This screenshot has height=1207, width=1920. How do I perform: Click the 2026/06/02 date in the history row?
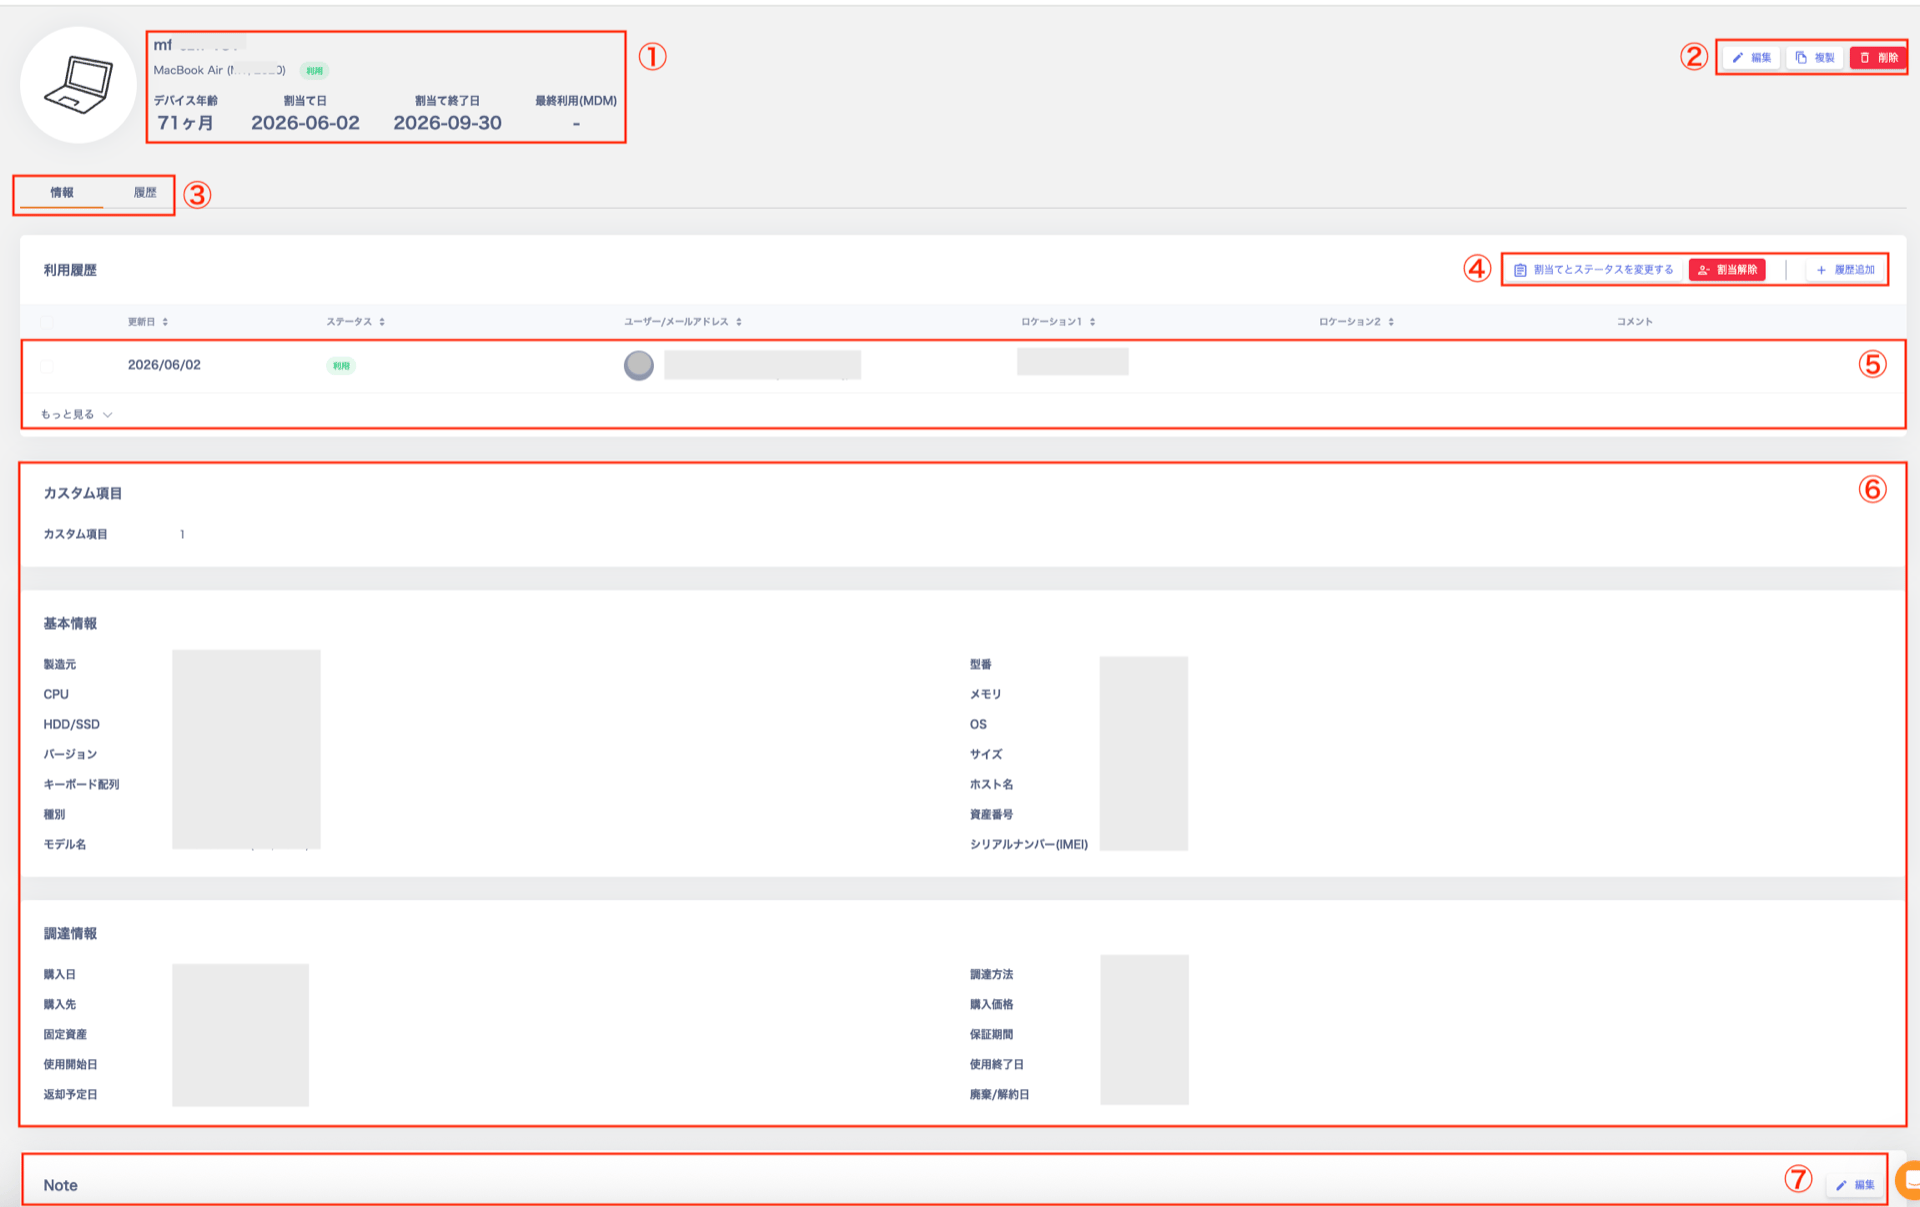164,365
